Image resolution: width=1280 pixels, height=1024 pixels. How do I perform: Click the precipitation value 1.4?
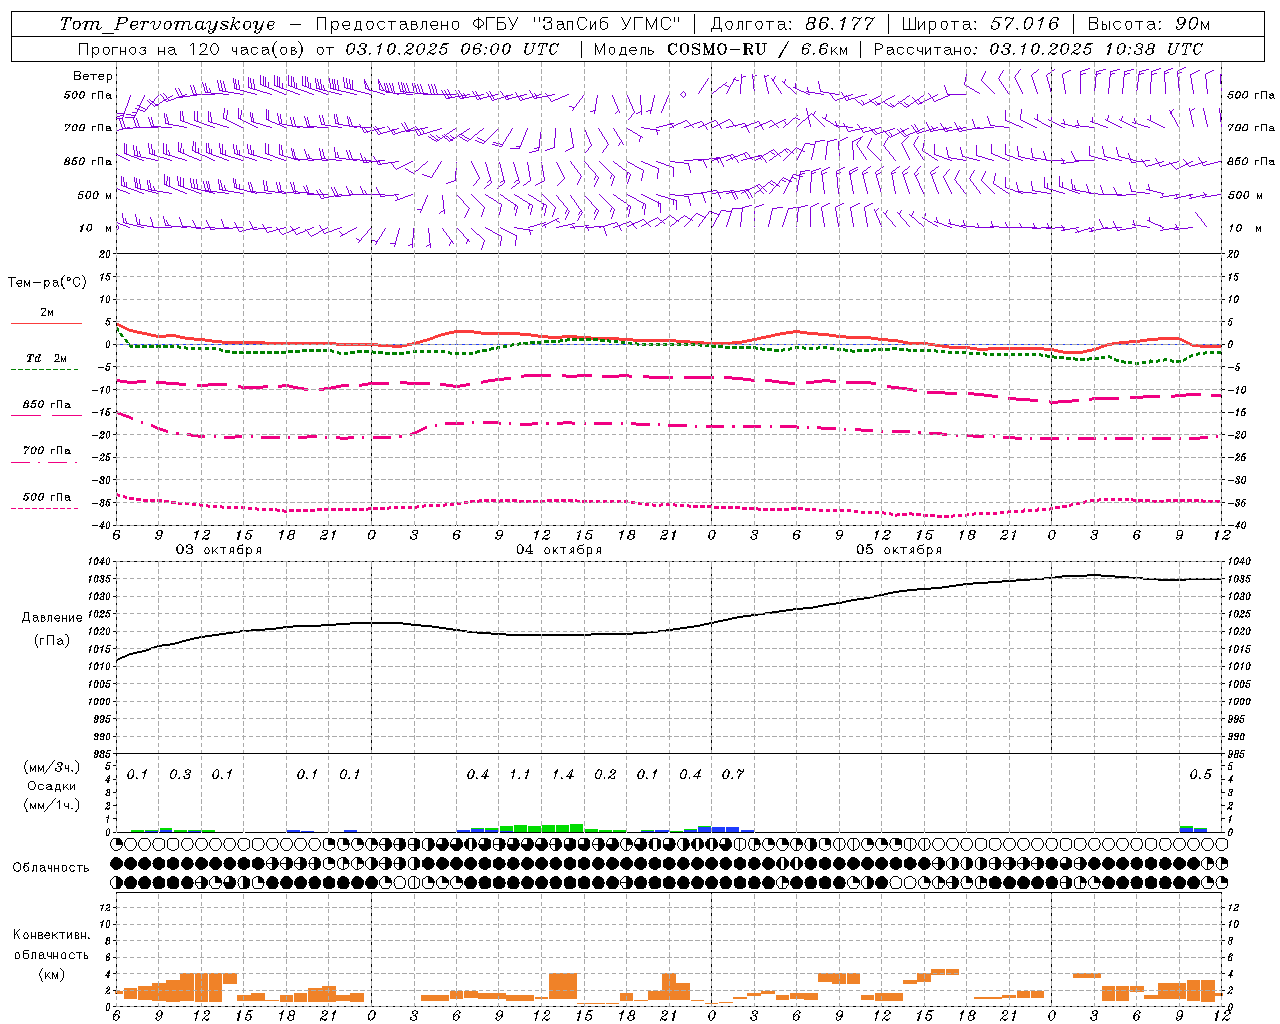tap(563, 774)
